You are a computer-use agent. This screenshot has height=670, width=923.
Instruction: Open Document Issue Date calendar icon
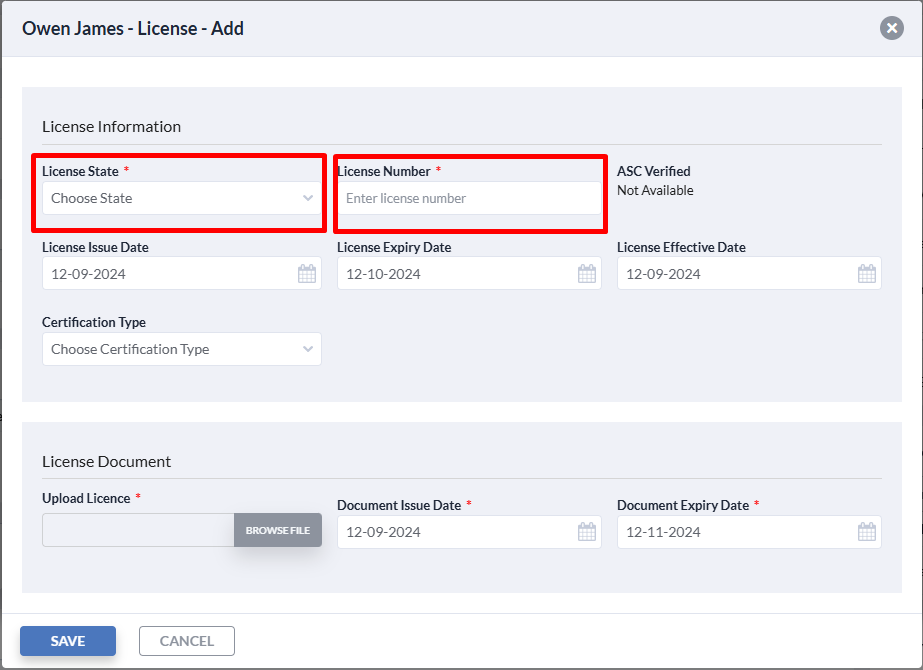(587, 532)
